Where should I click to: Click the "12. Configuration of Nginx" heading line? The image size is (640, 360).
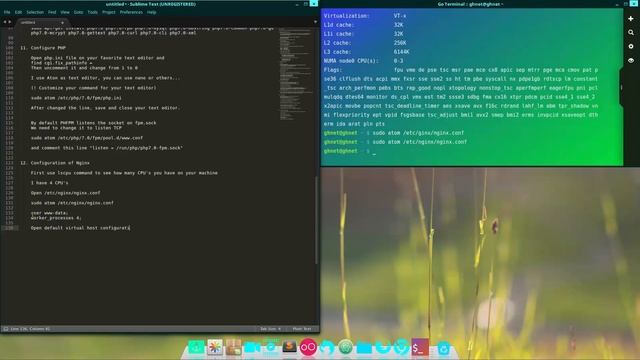(x=55, y=163)
